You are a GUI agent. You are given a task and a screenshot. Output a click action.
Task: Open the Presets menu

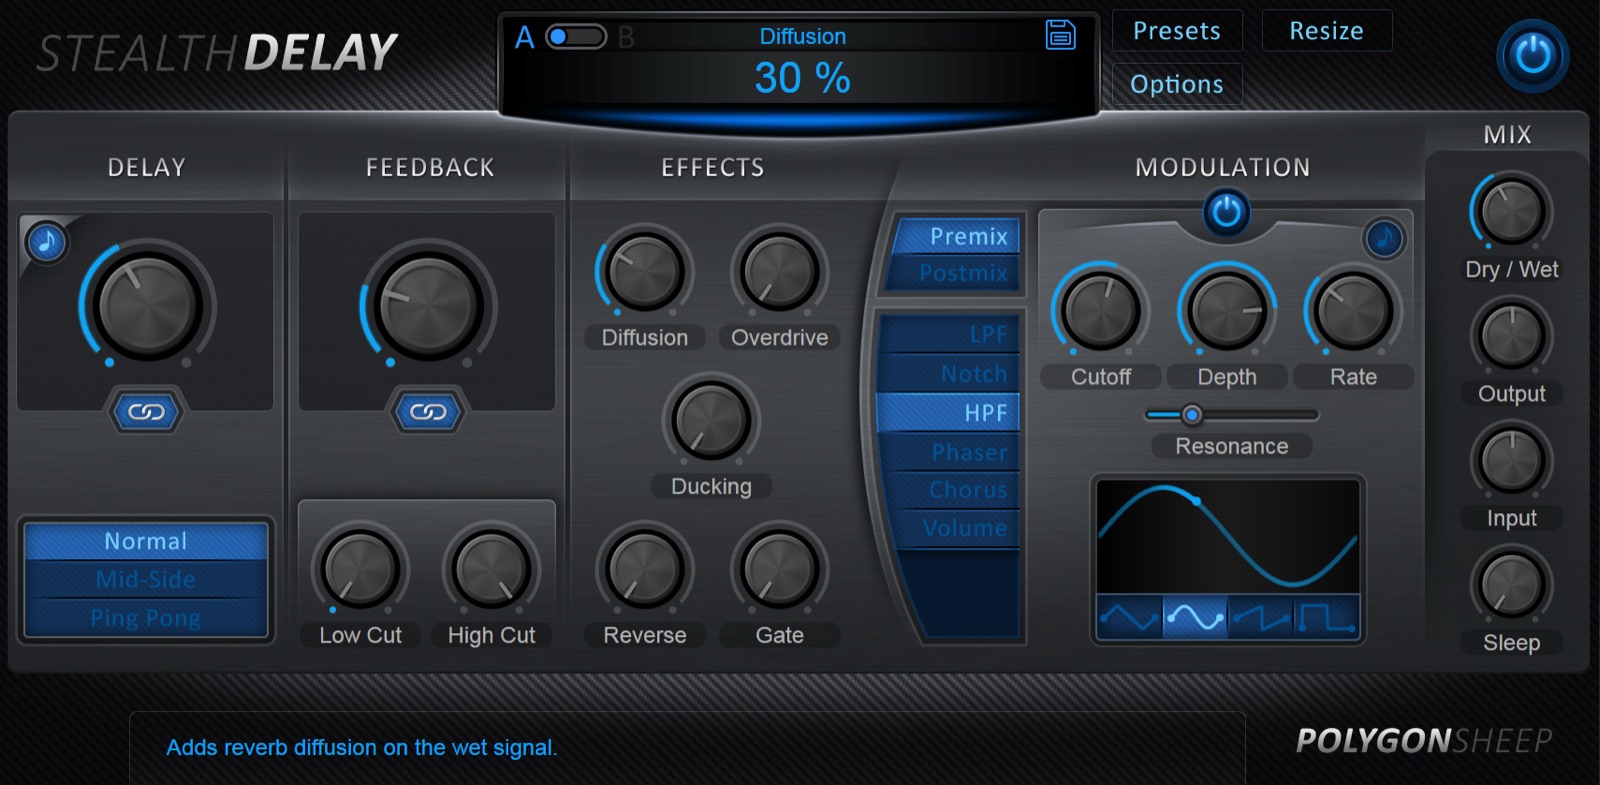click(1177, 31)
